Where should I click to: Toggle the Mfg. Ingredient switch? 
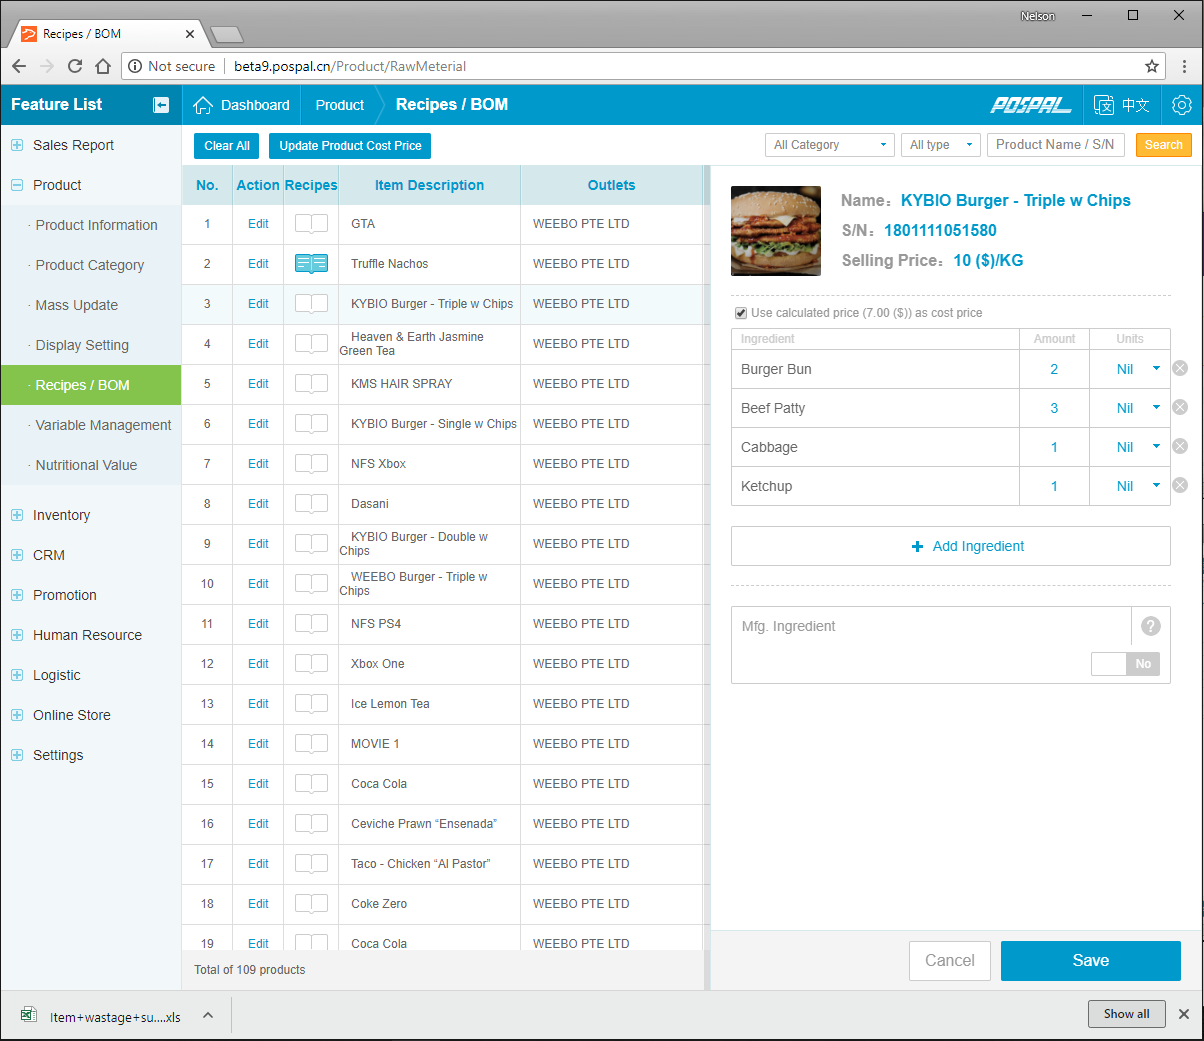[1125, 664]
